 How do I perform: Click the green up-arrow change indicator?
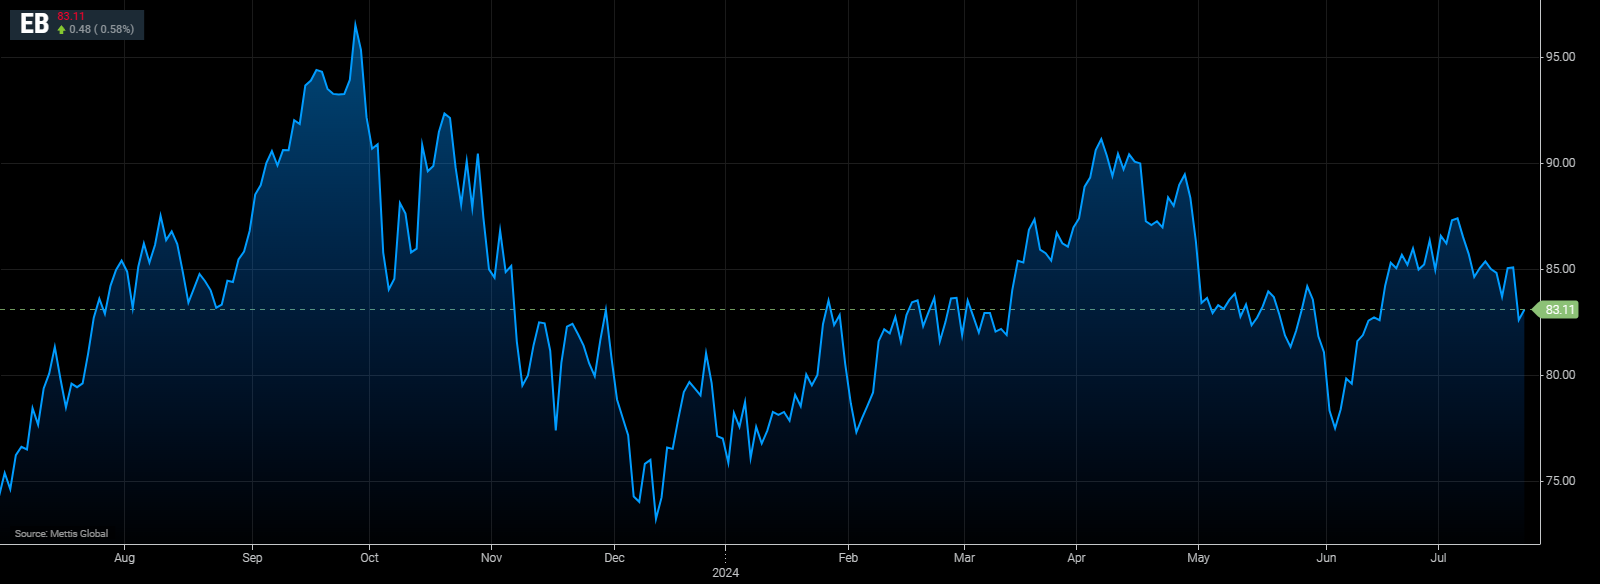click(61, 30)
